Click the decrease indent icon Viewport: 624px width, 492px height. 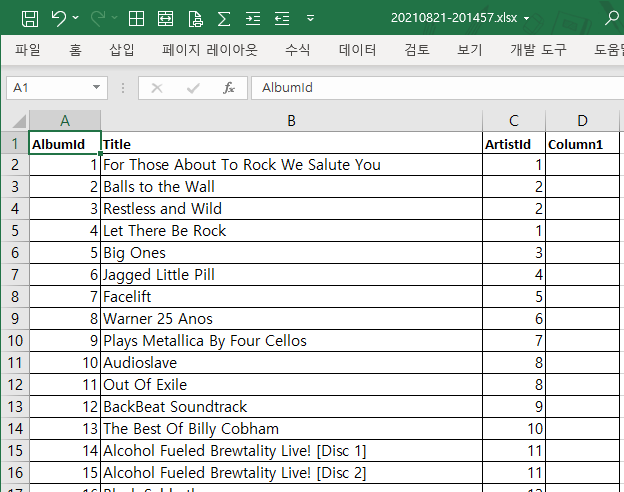[x=282, y=18]
